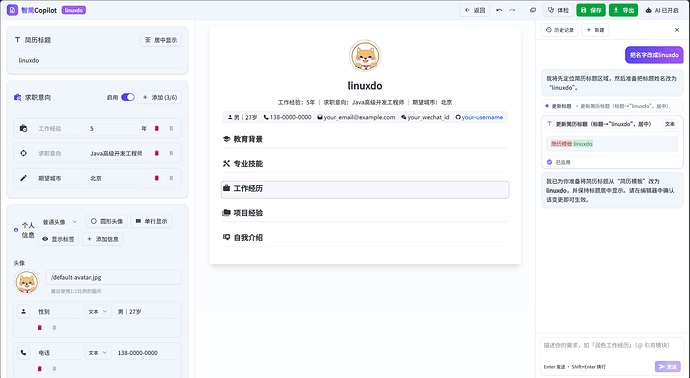The width and height of the screenshot is (690, 378).
Task: Delete the 工作经验 row with trash icon
Action: tap(157, 128)
